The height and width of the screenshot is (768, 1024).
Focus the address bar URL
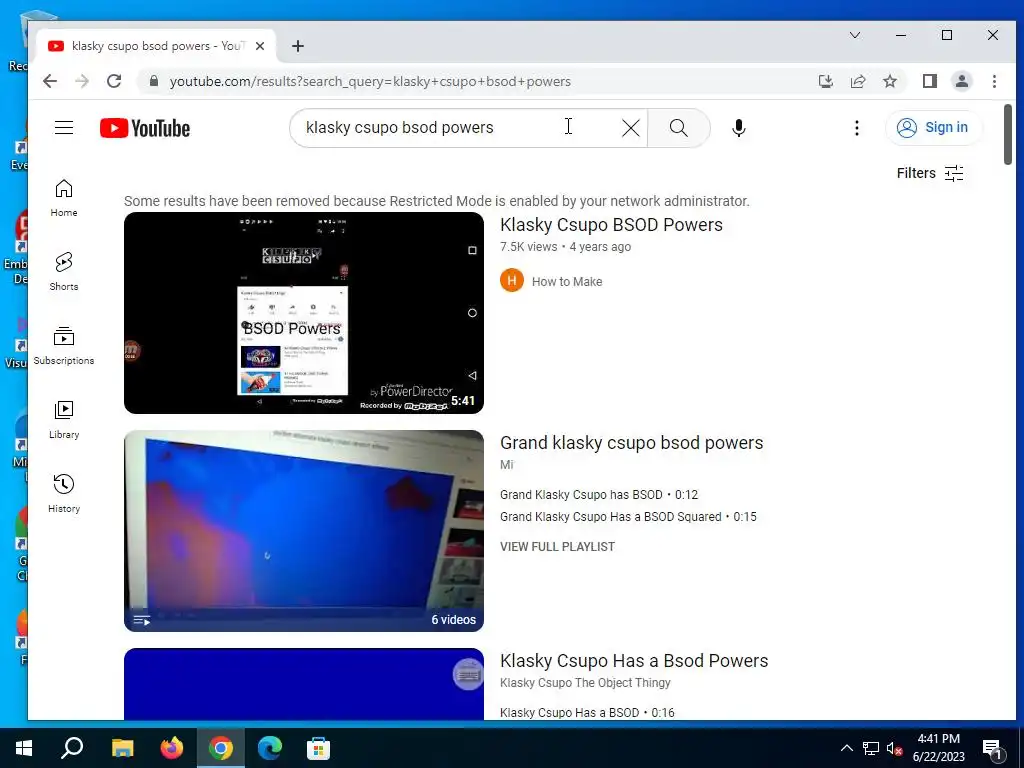point(370,82)
